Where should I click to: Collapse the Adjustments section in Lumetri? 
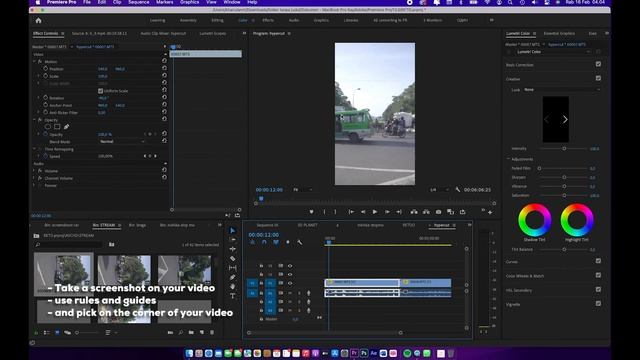509,159
